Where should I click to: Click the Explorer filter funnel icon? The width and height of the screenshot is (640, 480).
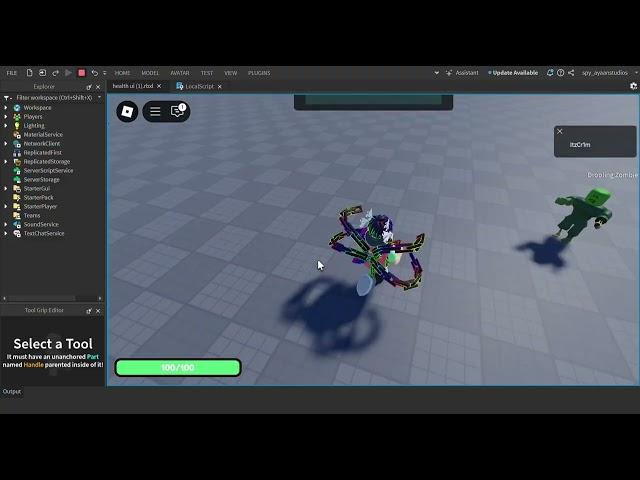pyautogui.click(x=7, y=98)
